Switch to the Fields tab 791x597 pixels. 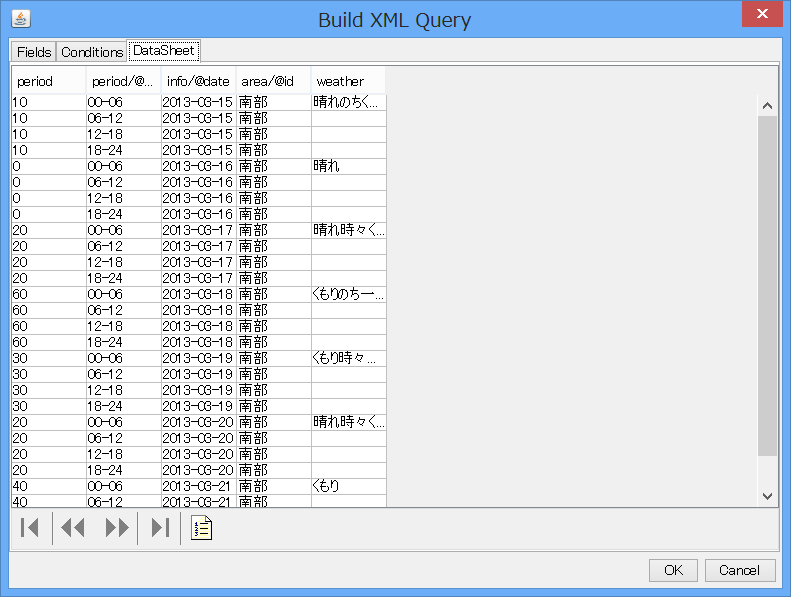tap(33, 52)
